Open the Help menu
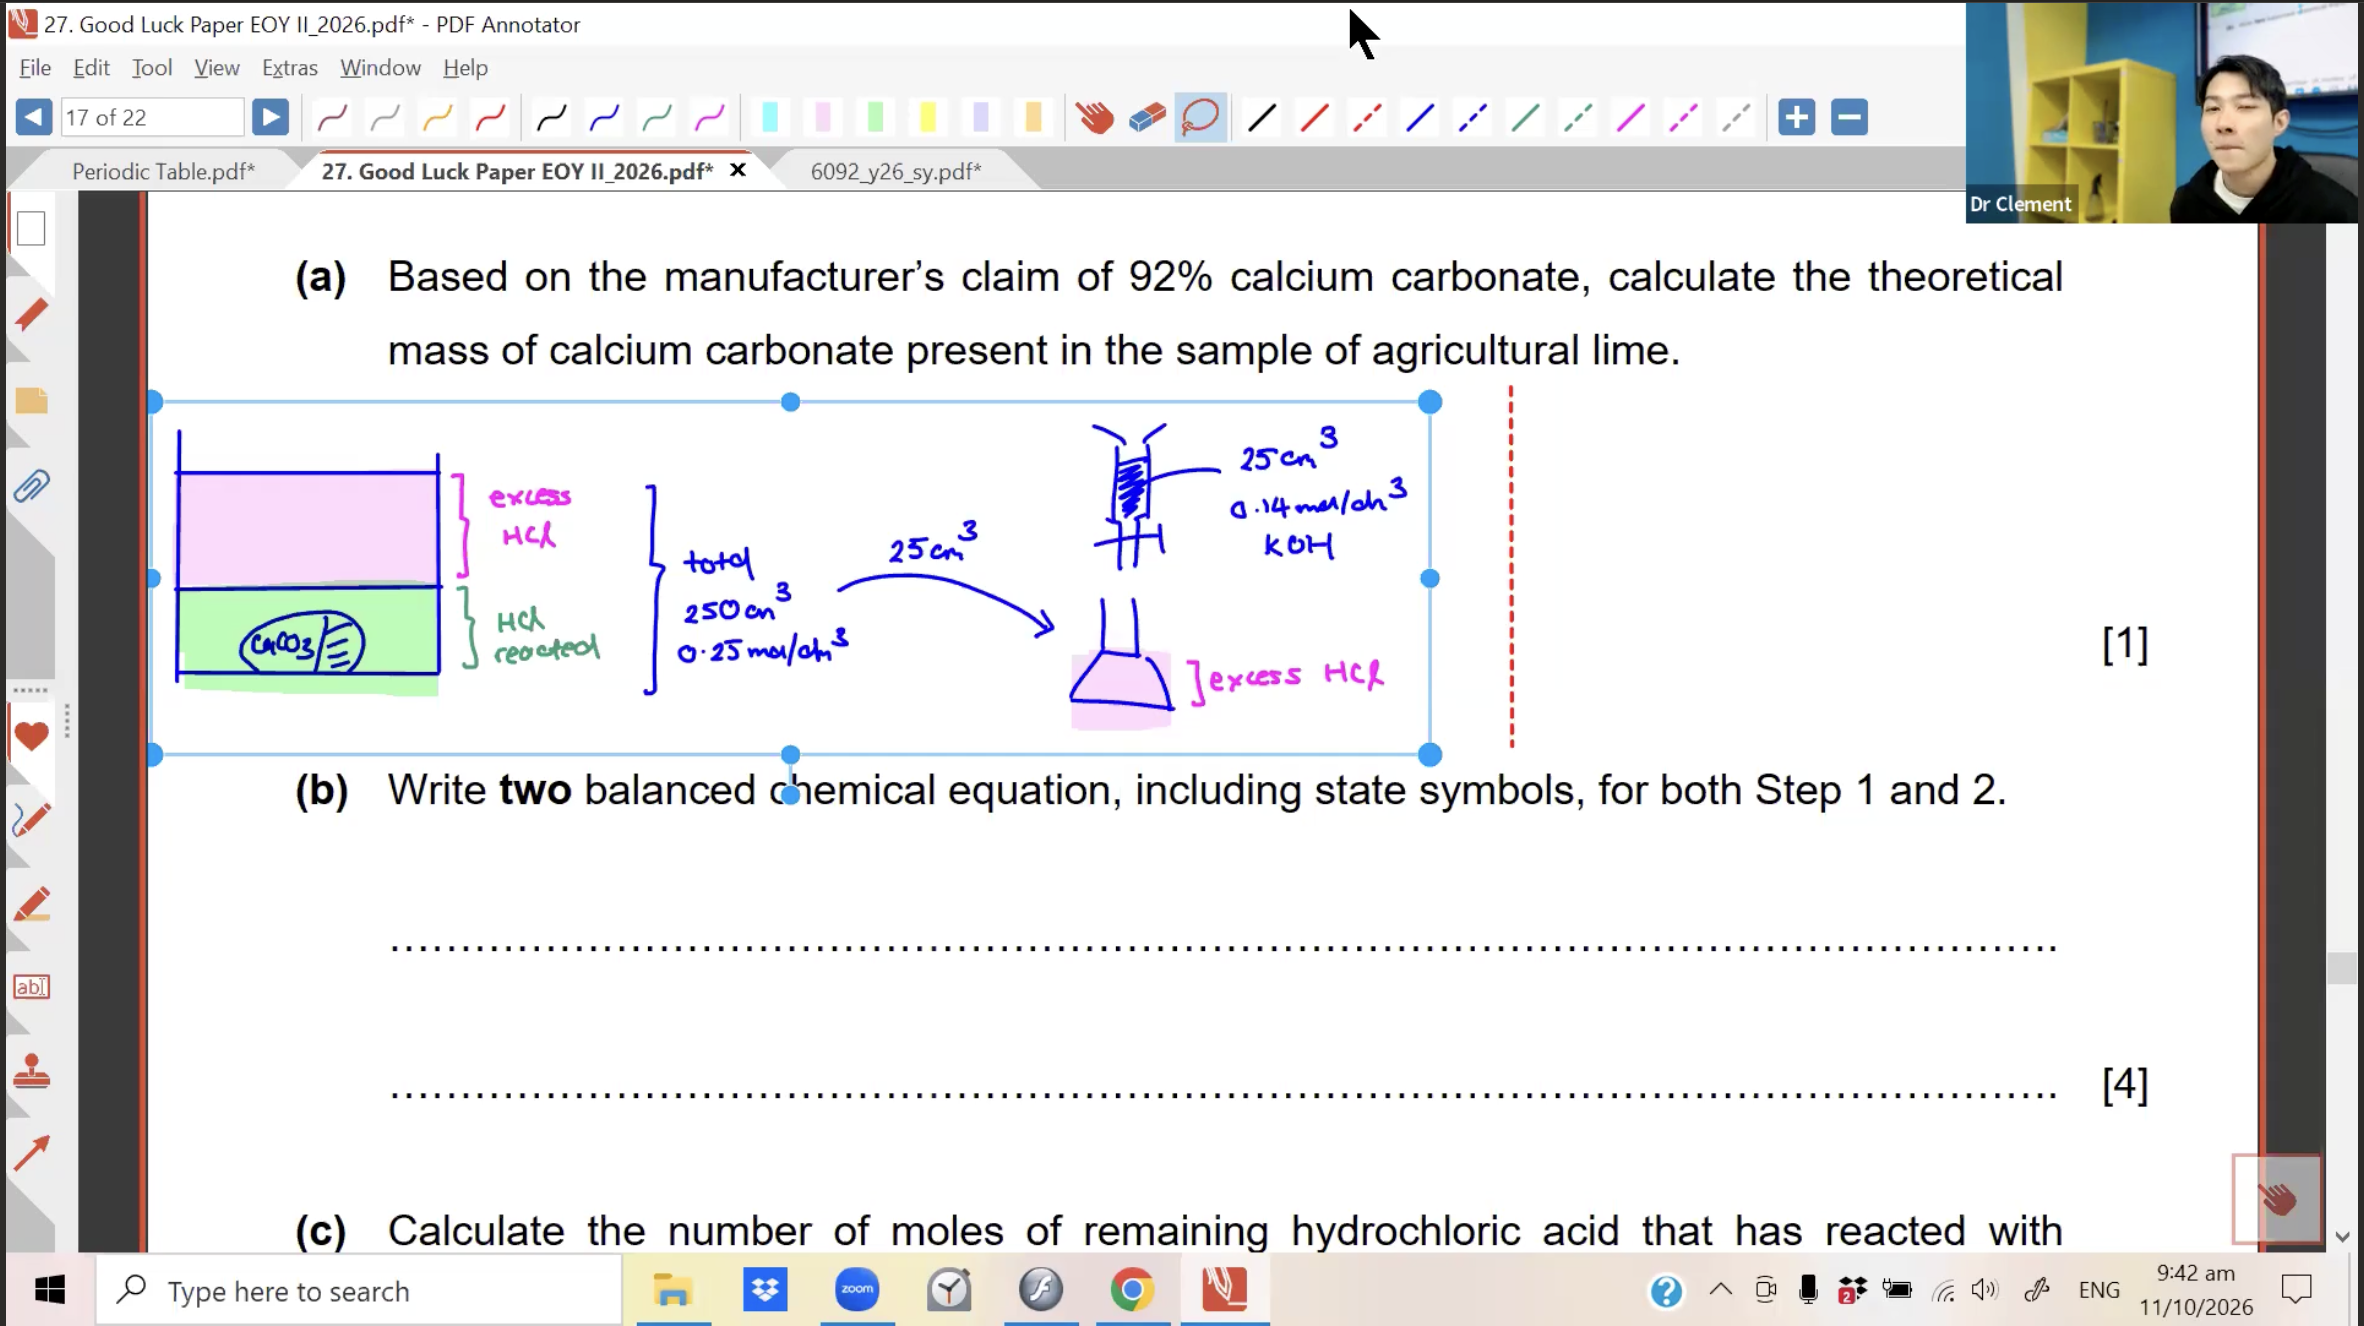 coord(465,67)
